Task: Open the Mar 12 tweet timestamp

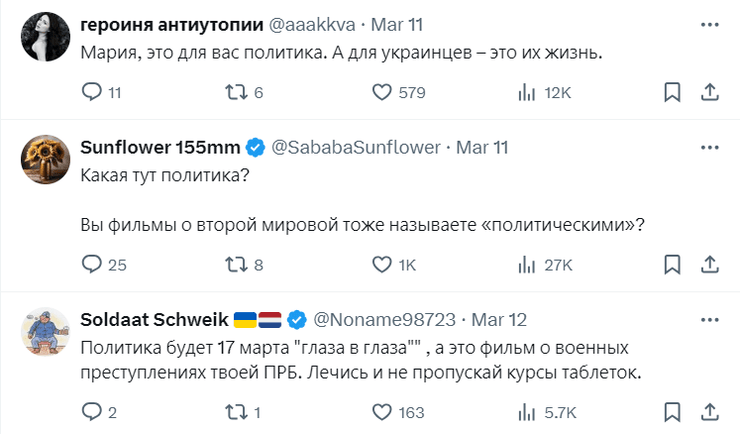Action: pyautogui.click(x=496, y=320)
